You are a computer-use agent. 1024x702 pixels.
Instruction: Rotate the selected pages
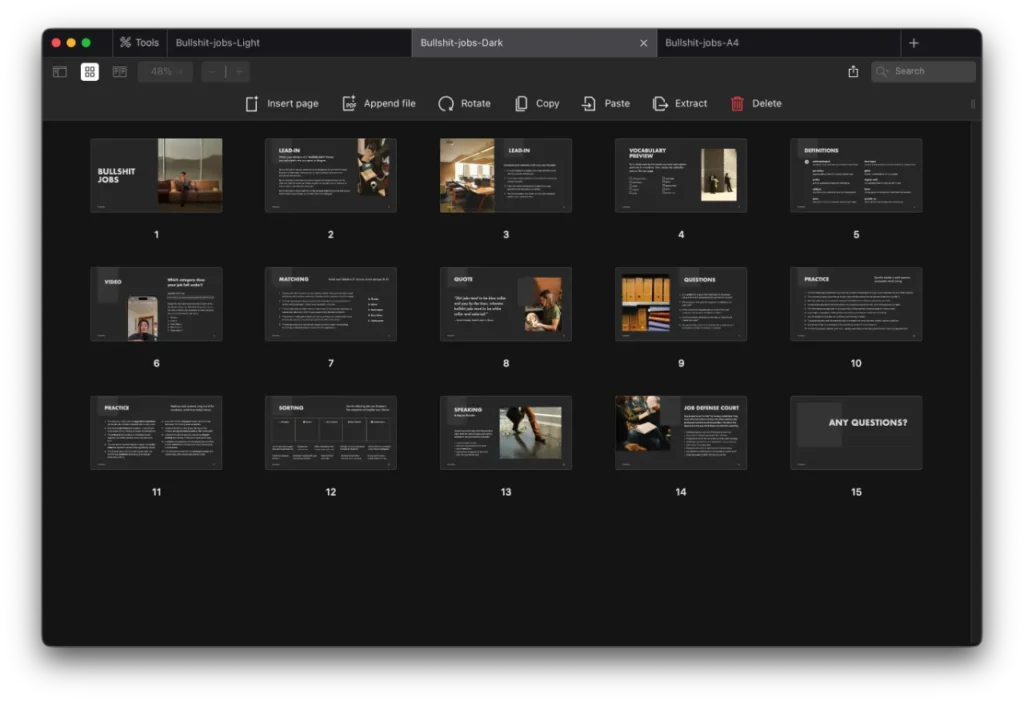(464, 103)
